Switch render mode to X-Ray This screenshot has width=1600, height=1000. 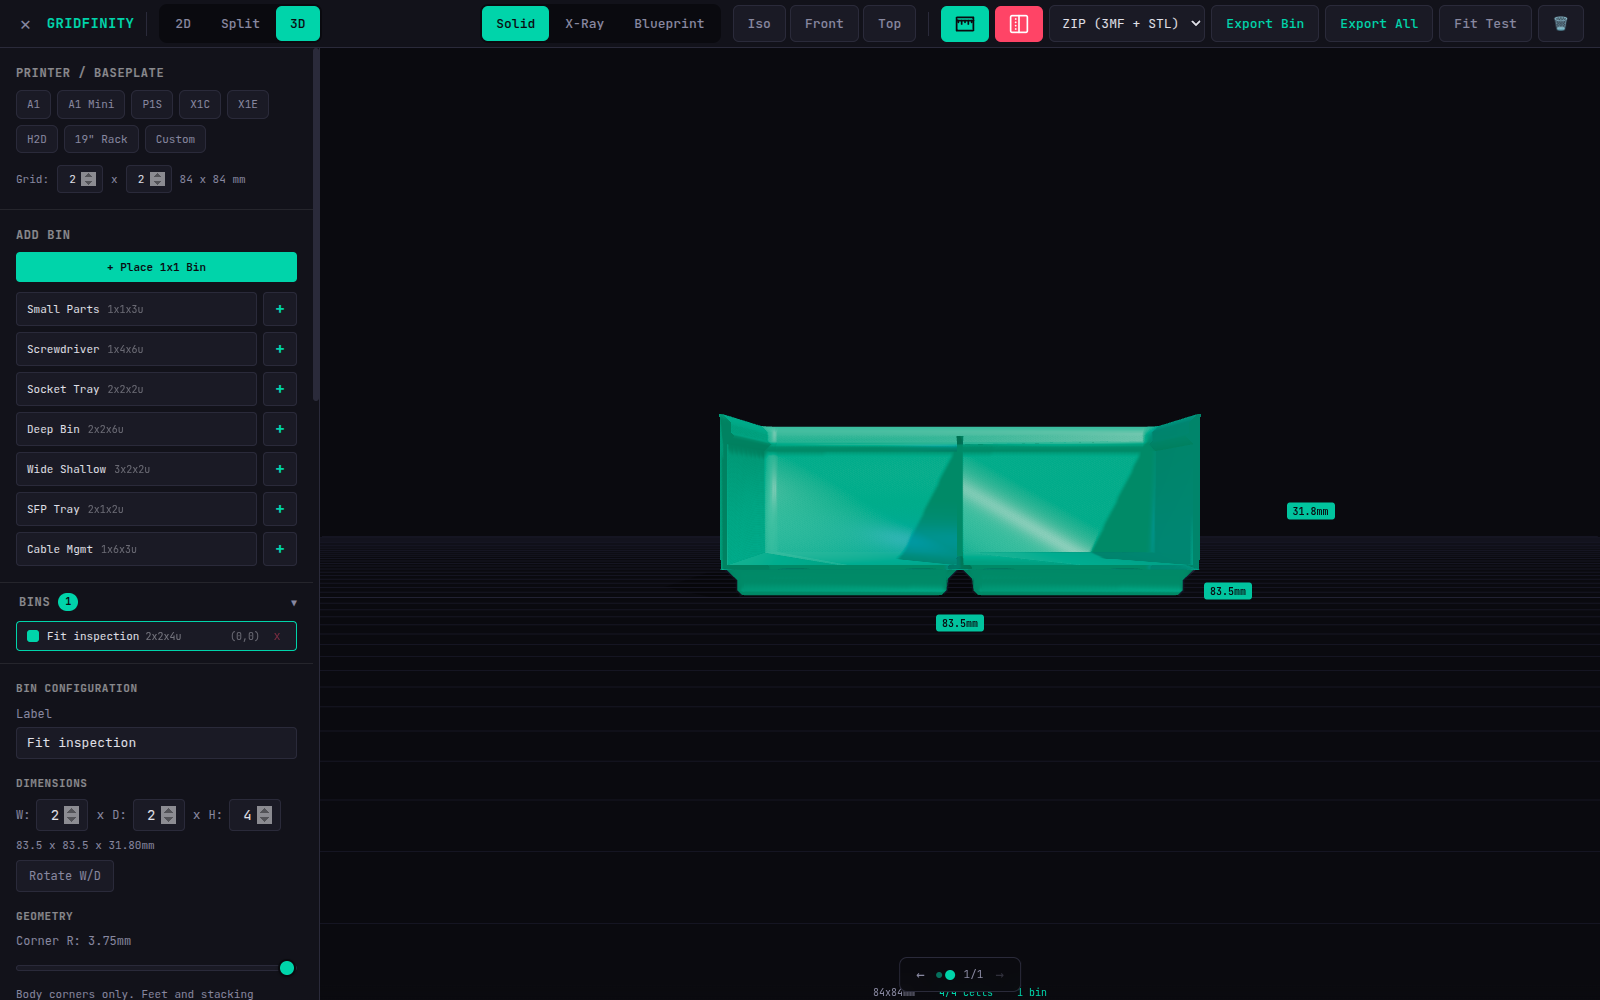584,24
